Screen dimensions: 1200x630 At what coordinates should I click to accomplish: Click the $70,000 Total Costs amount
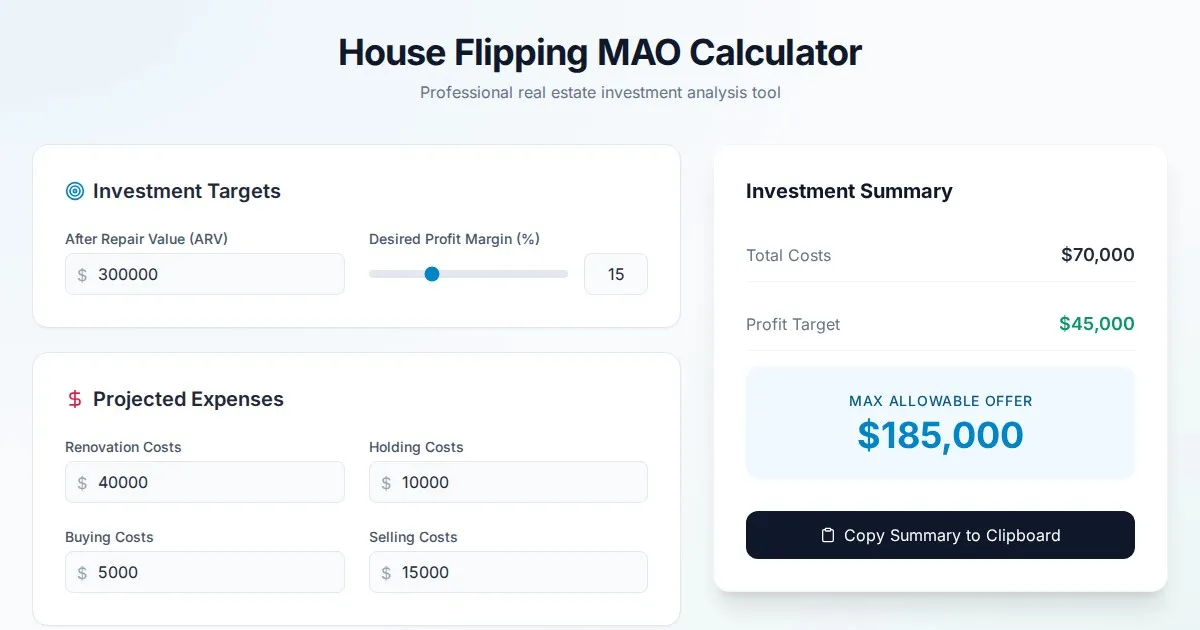click(1097, 255)
